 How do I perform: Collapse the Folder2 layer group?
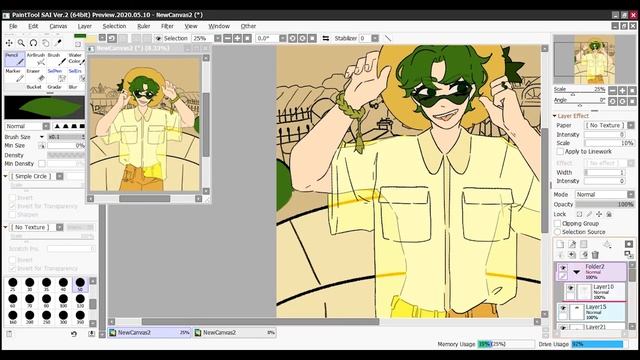point(577,271)
